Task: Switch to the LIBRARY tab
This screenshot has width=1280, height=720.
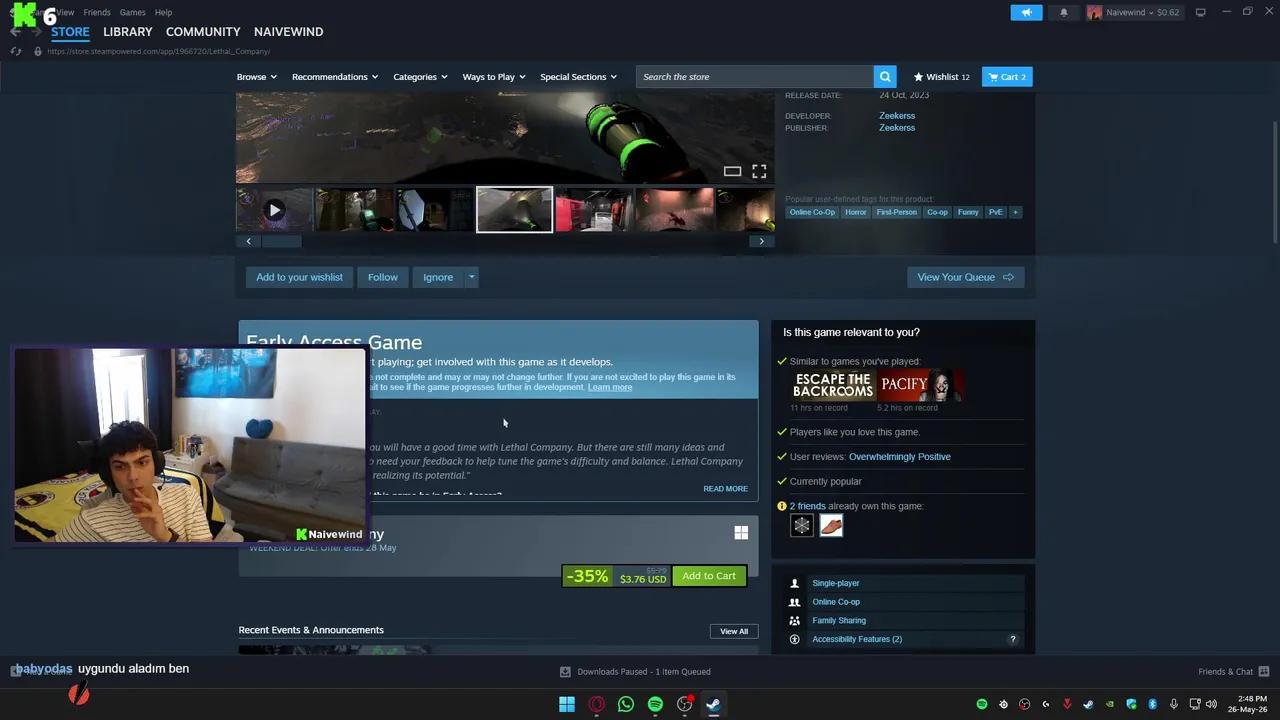Action: tap(128, 32)
